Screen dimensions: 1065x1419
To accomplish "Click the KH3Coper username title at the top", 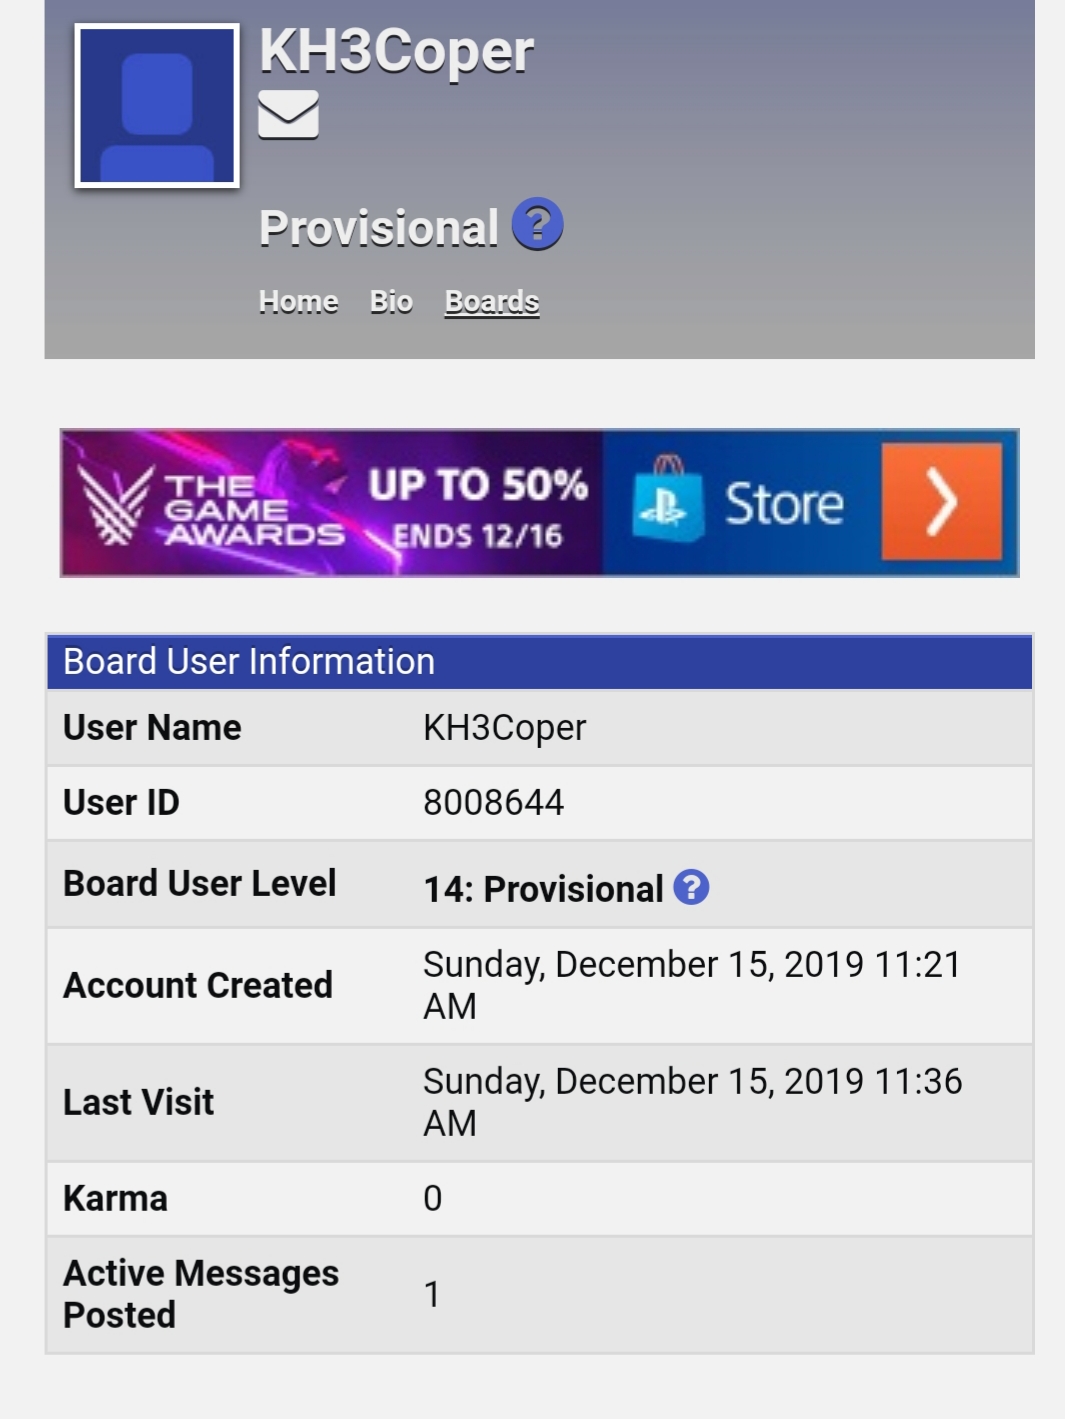I will [x=396, y=50].
